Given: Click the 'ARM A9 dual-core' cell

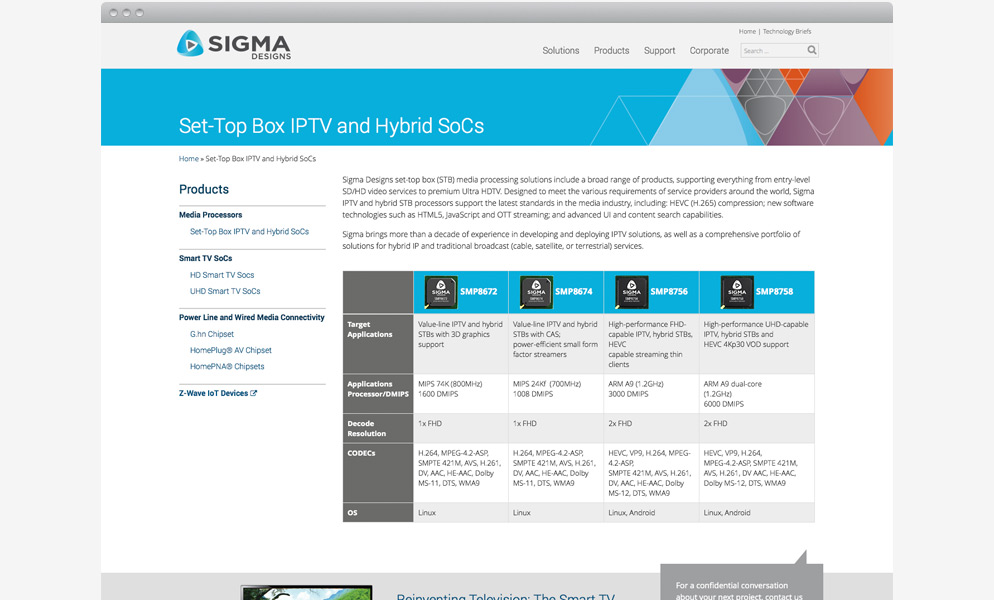Looking at the screenshot, I should pyautogui.click(x=757, y=393).
